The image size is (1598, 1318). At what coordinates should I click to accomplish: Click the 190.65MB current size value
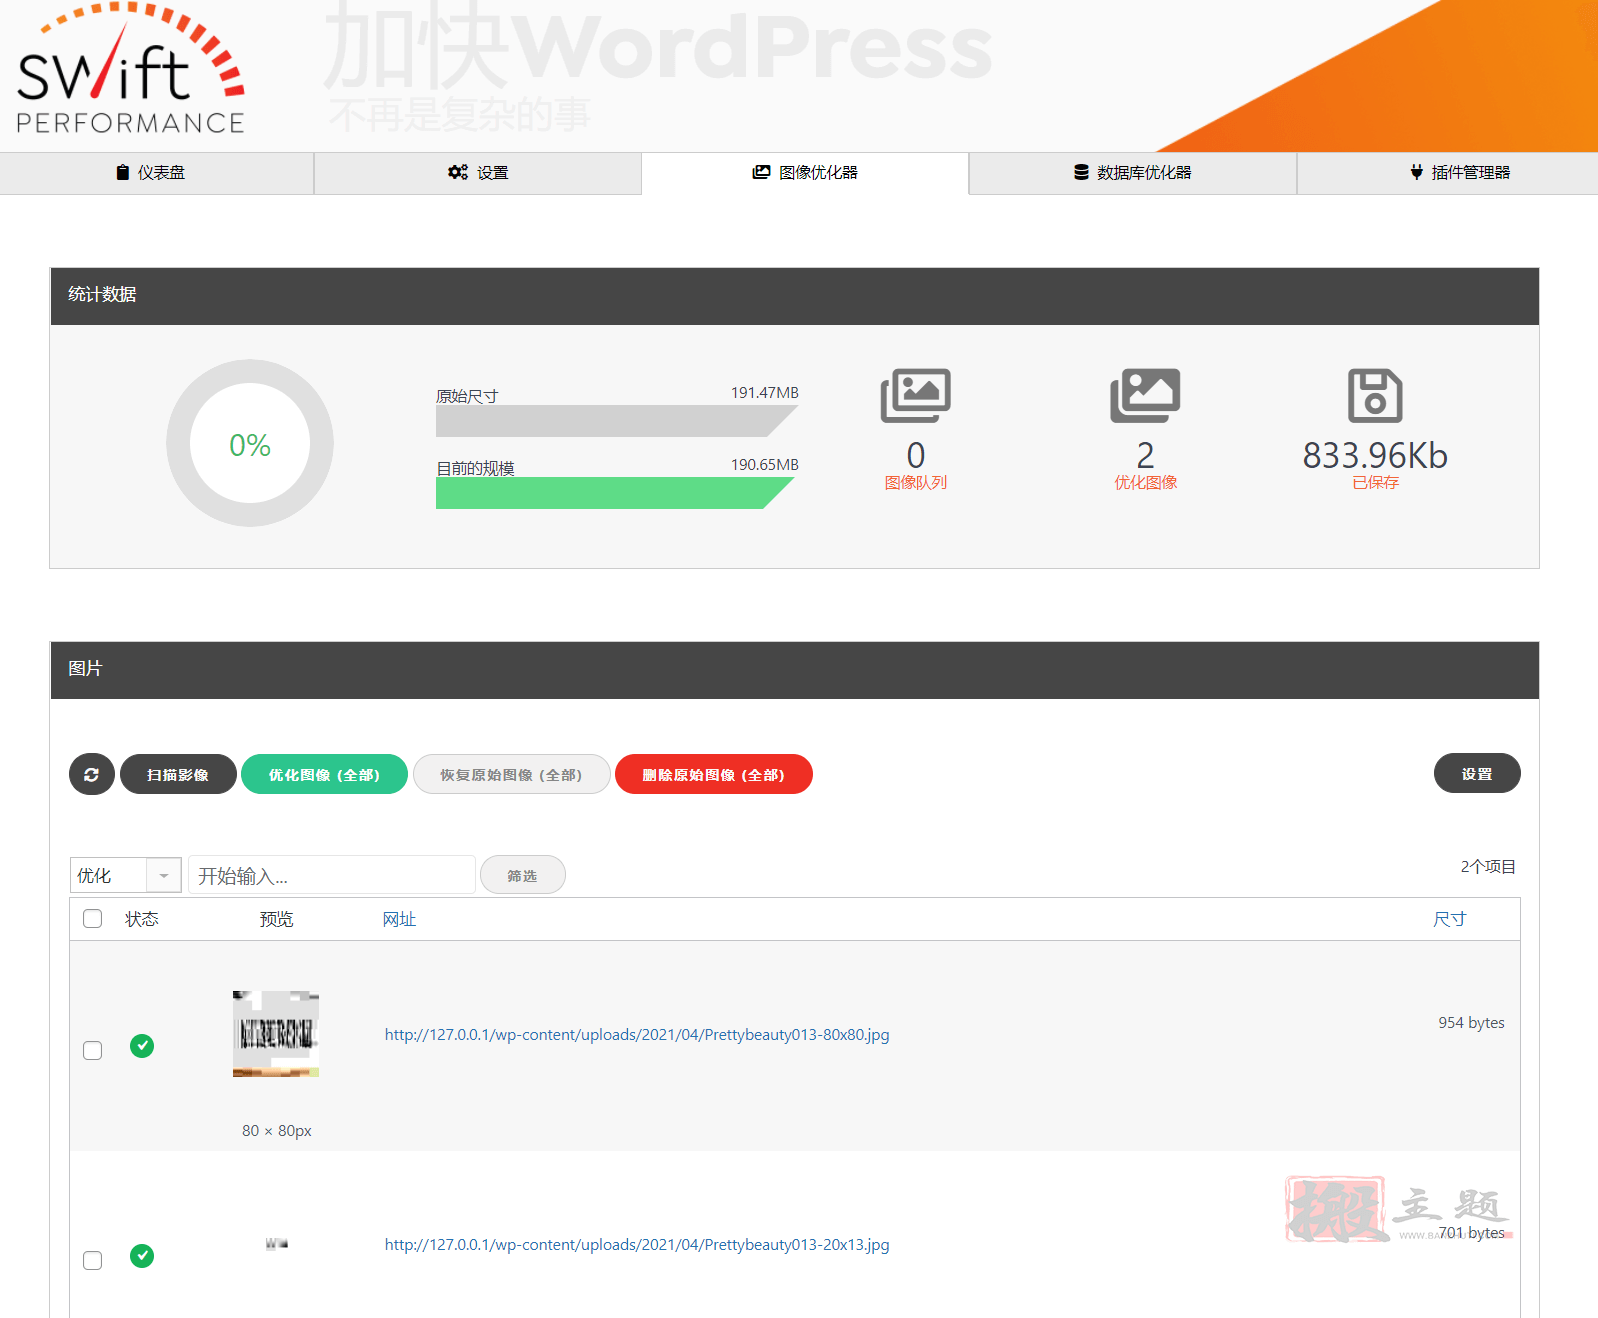[765, 465]
